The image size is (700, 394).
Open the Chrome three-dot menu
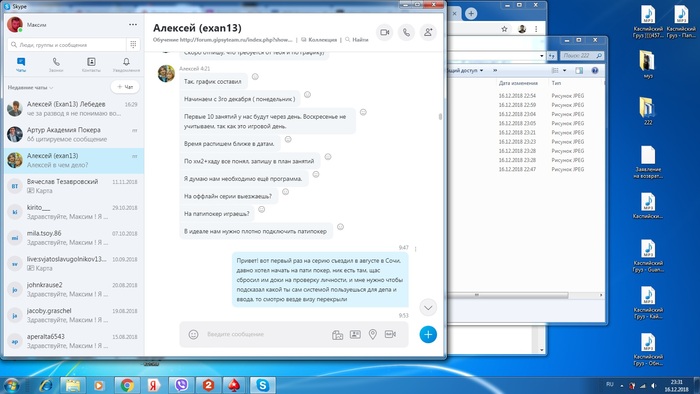536,29
